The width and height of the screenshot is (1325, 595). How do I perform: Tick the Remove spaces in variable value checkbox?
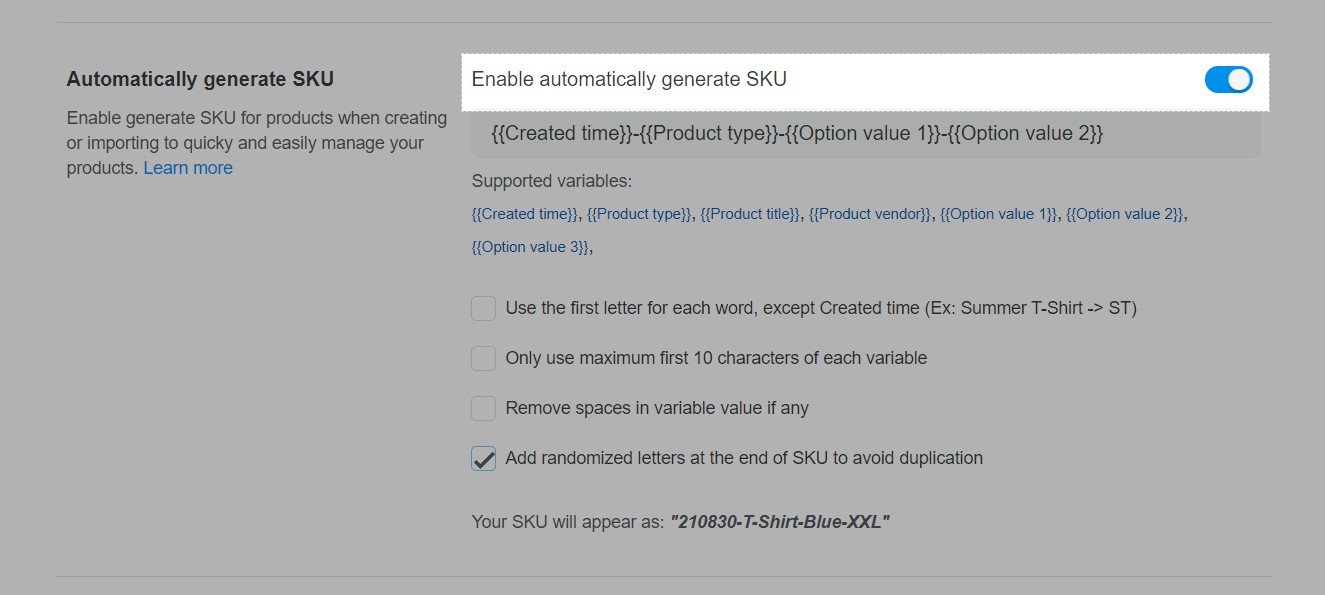coord(484,408)
